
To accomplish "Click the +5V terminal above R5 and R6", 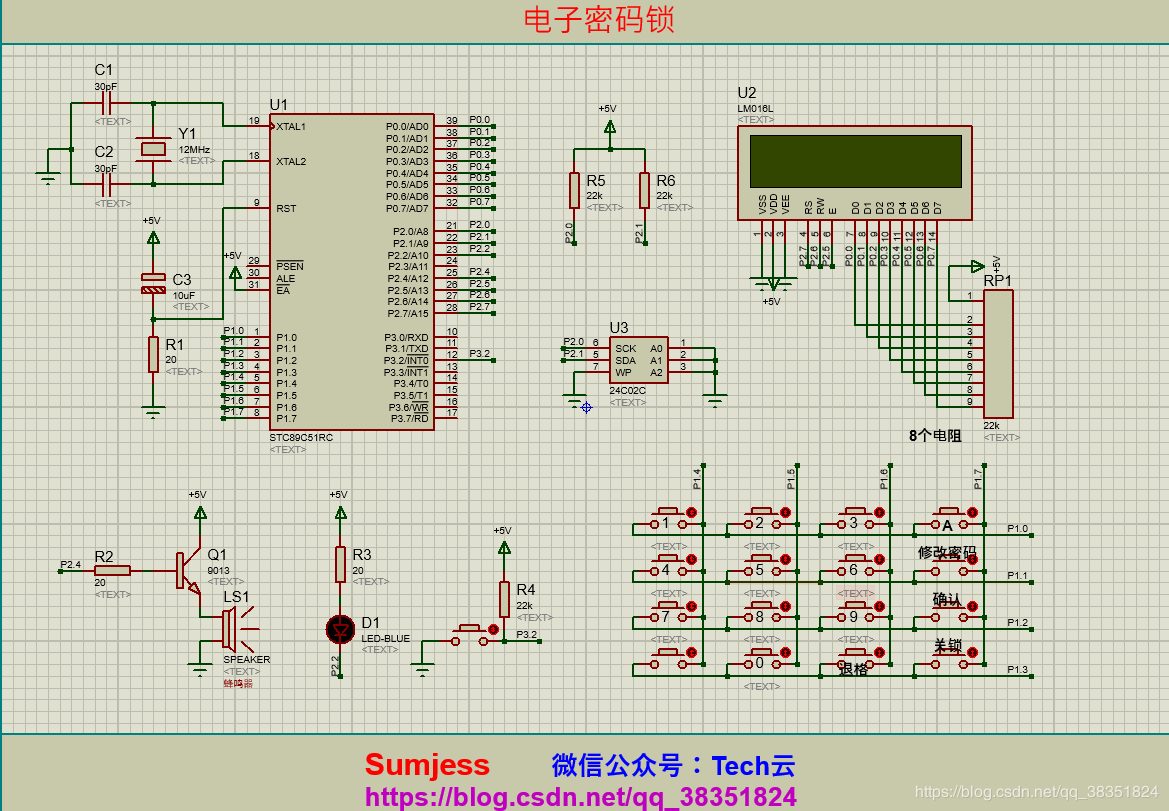I will (x=610, y=127).
